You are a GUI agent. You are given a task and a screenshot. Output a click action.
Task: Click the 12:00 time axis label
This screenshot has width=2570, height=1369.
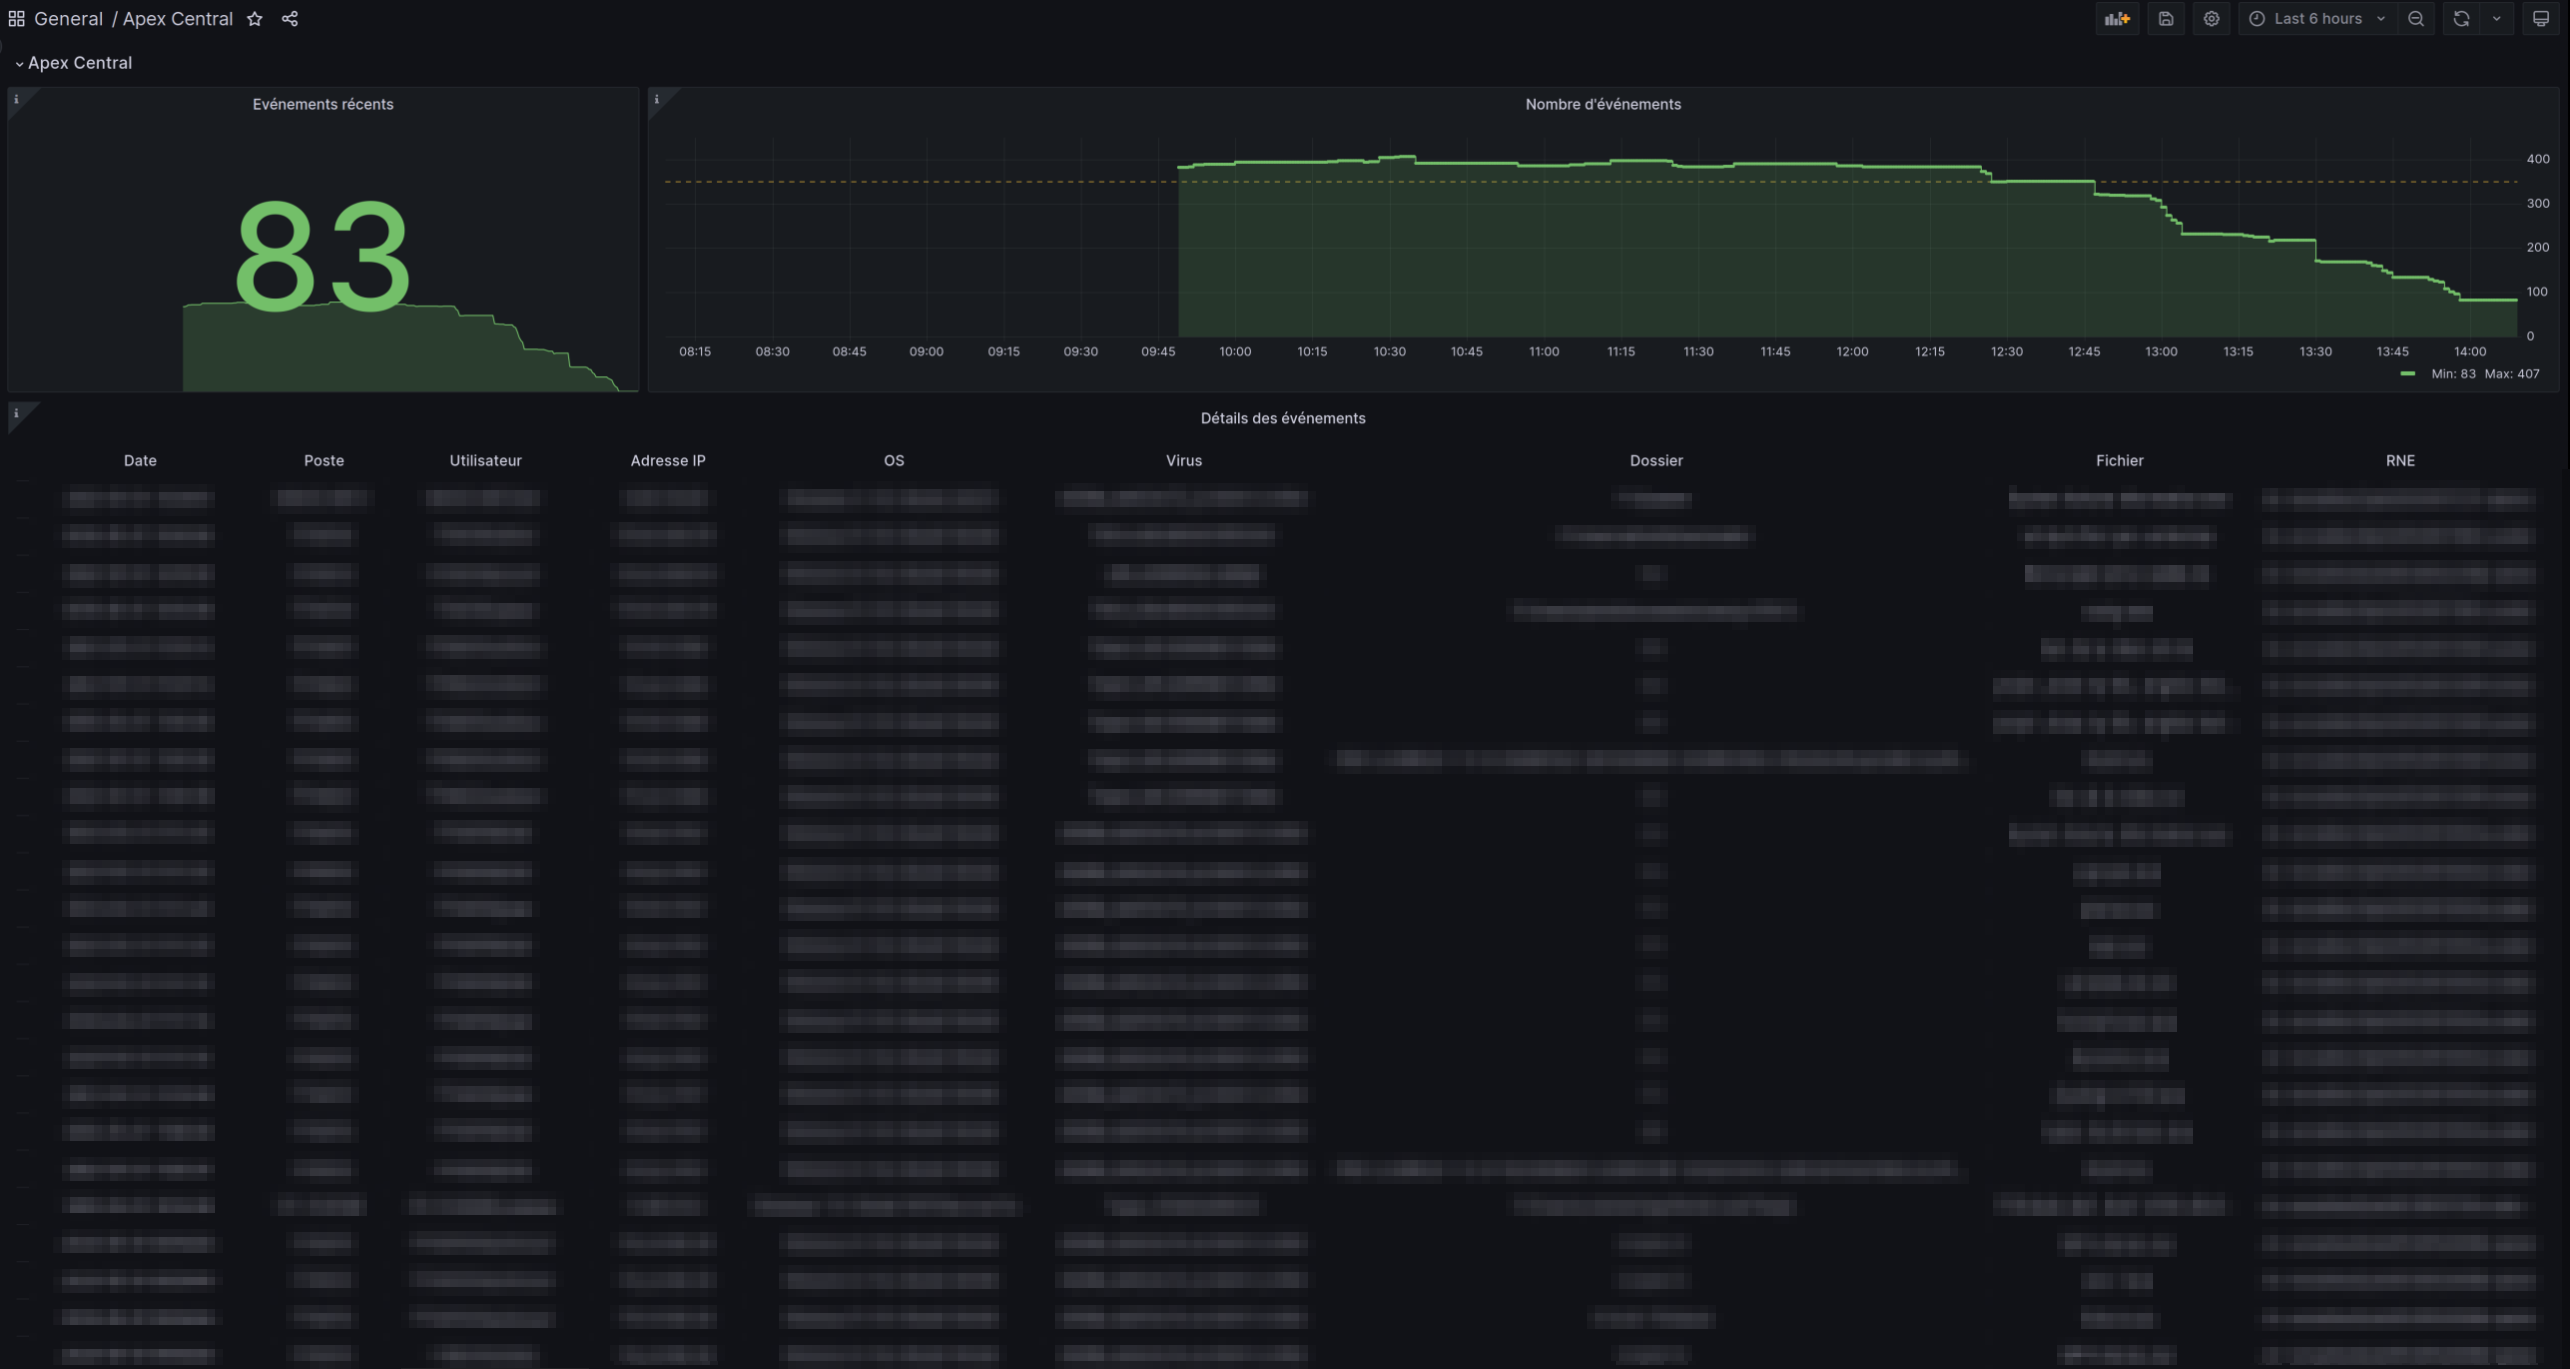tap(1852, 352)
